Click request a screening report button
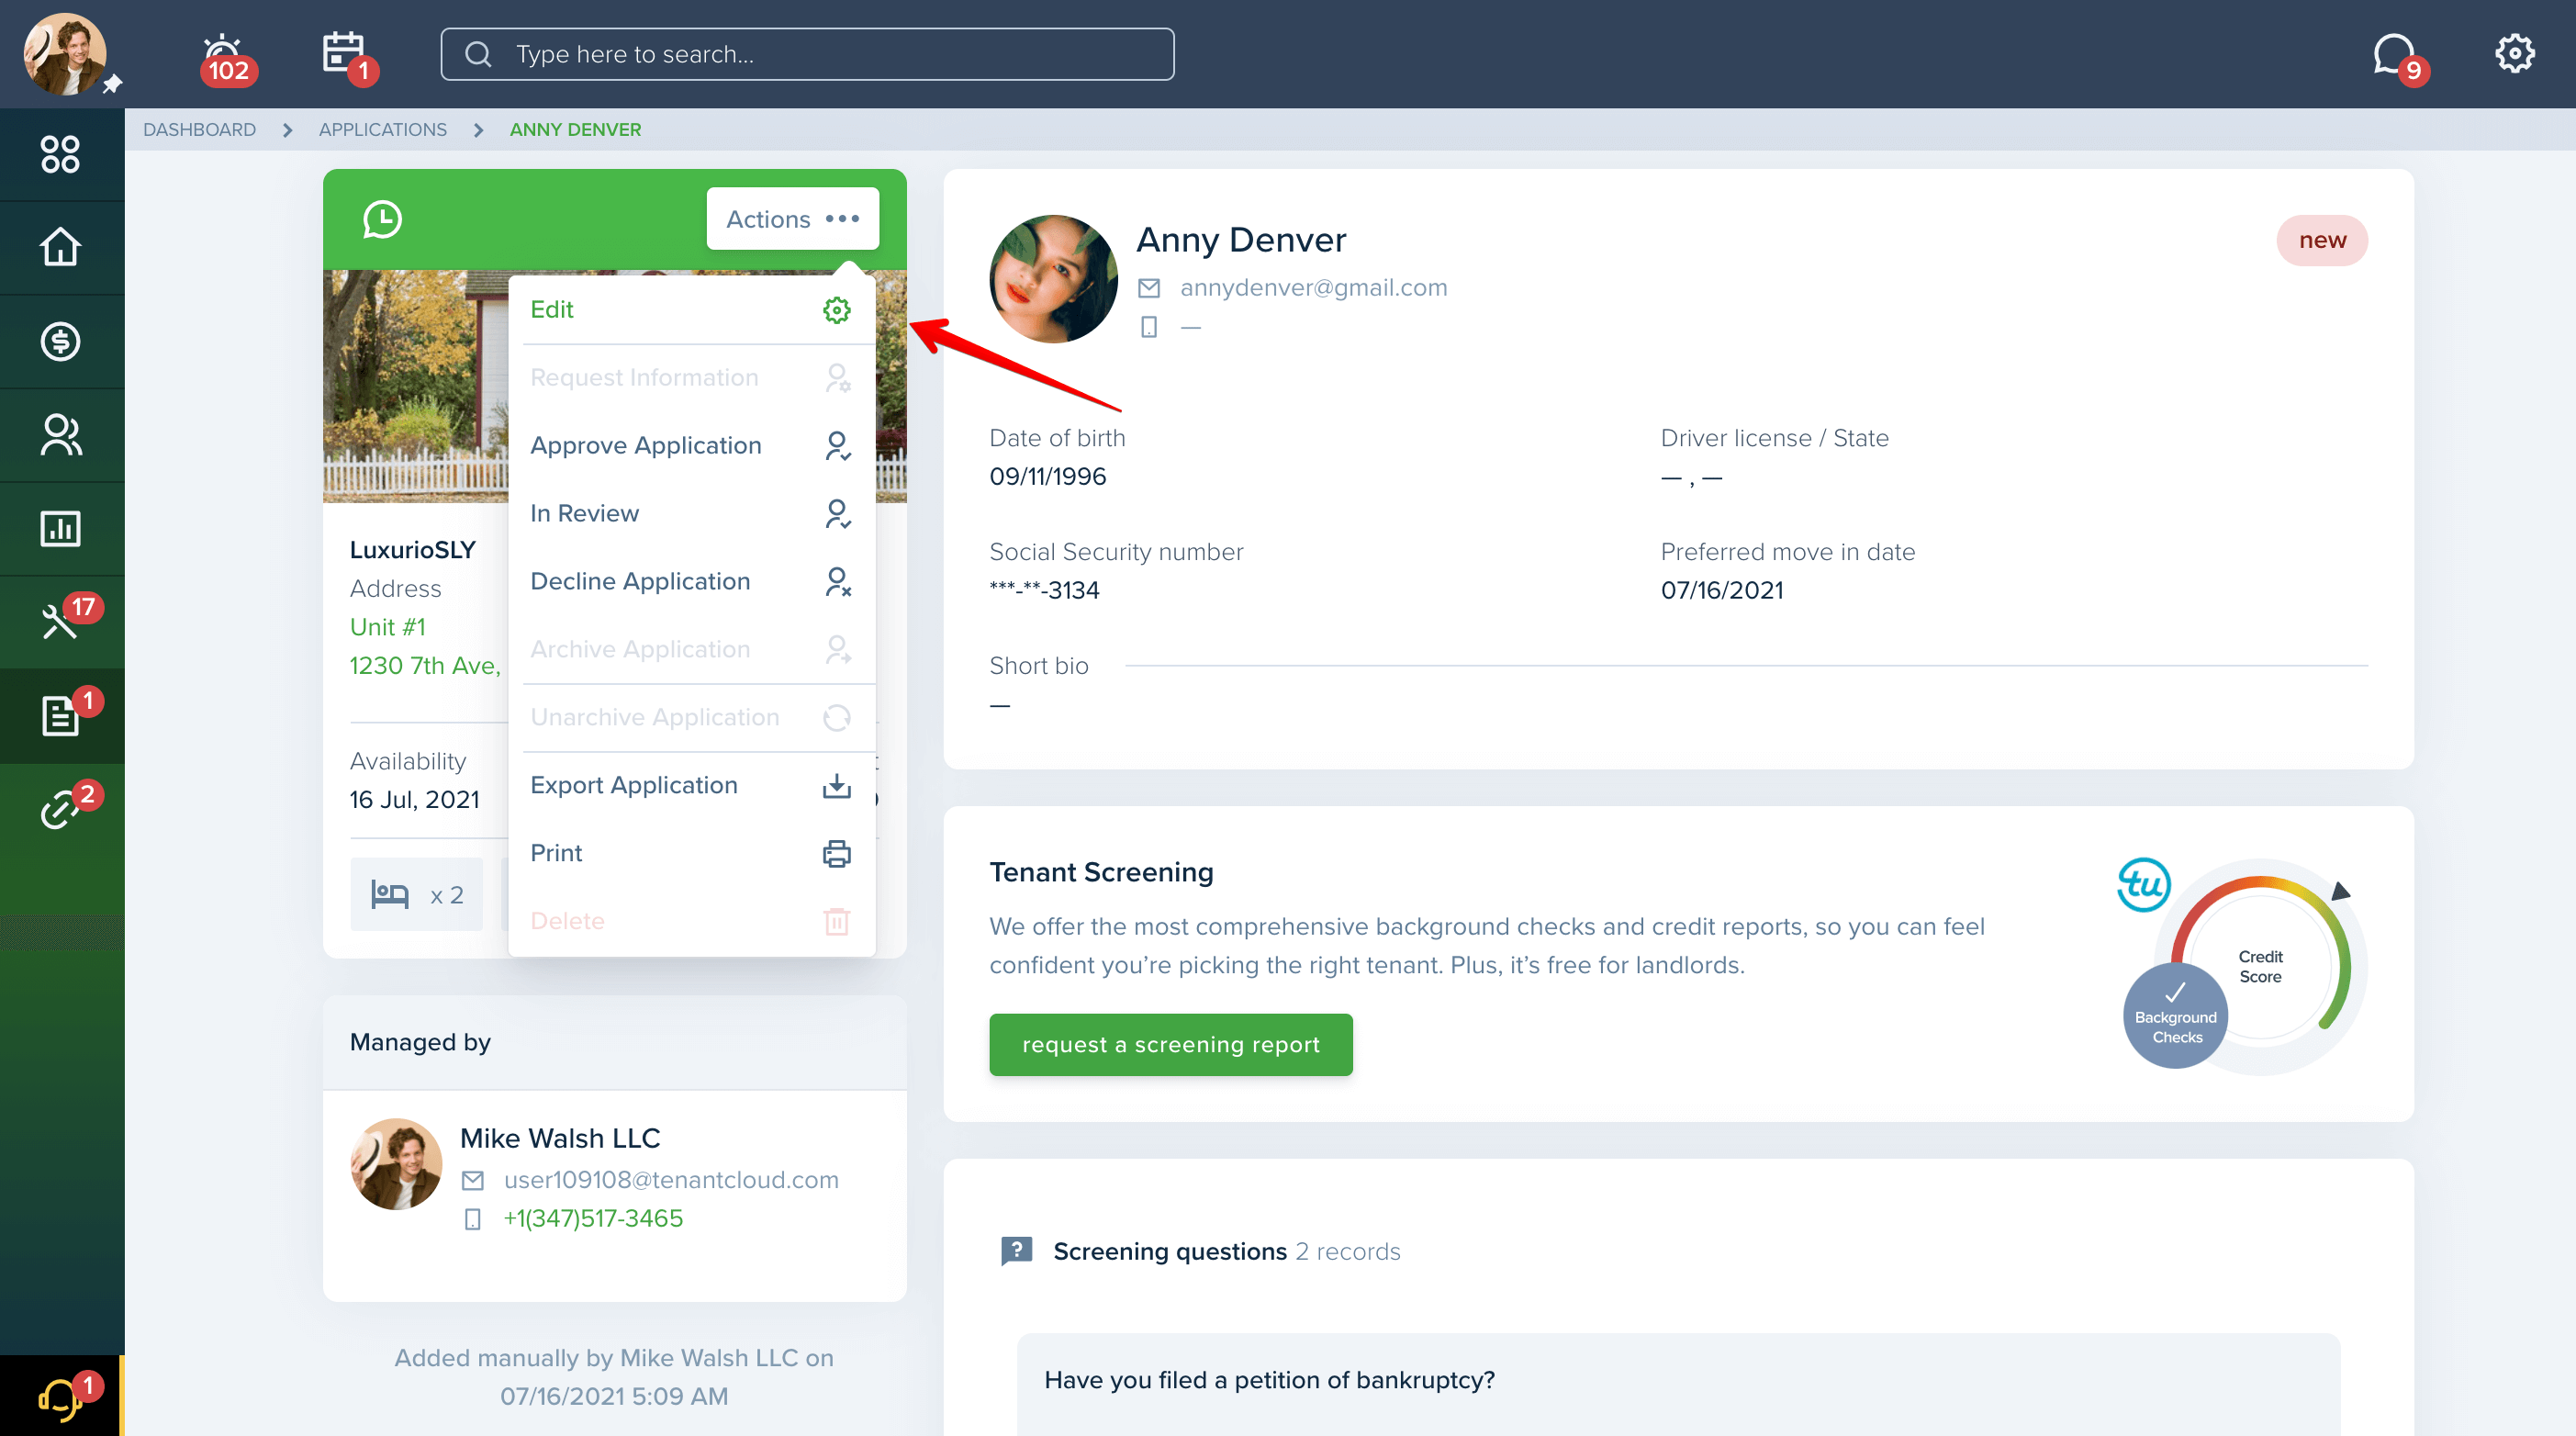 tap(1170, 1045)
